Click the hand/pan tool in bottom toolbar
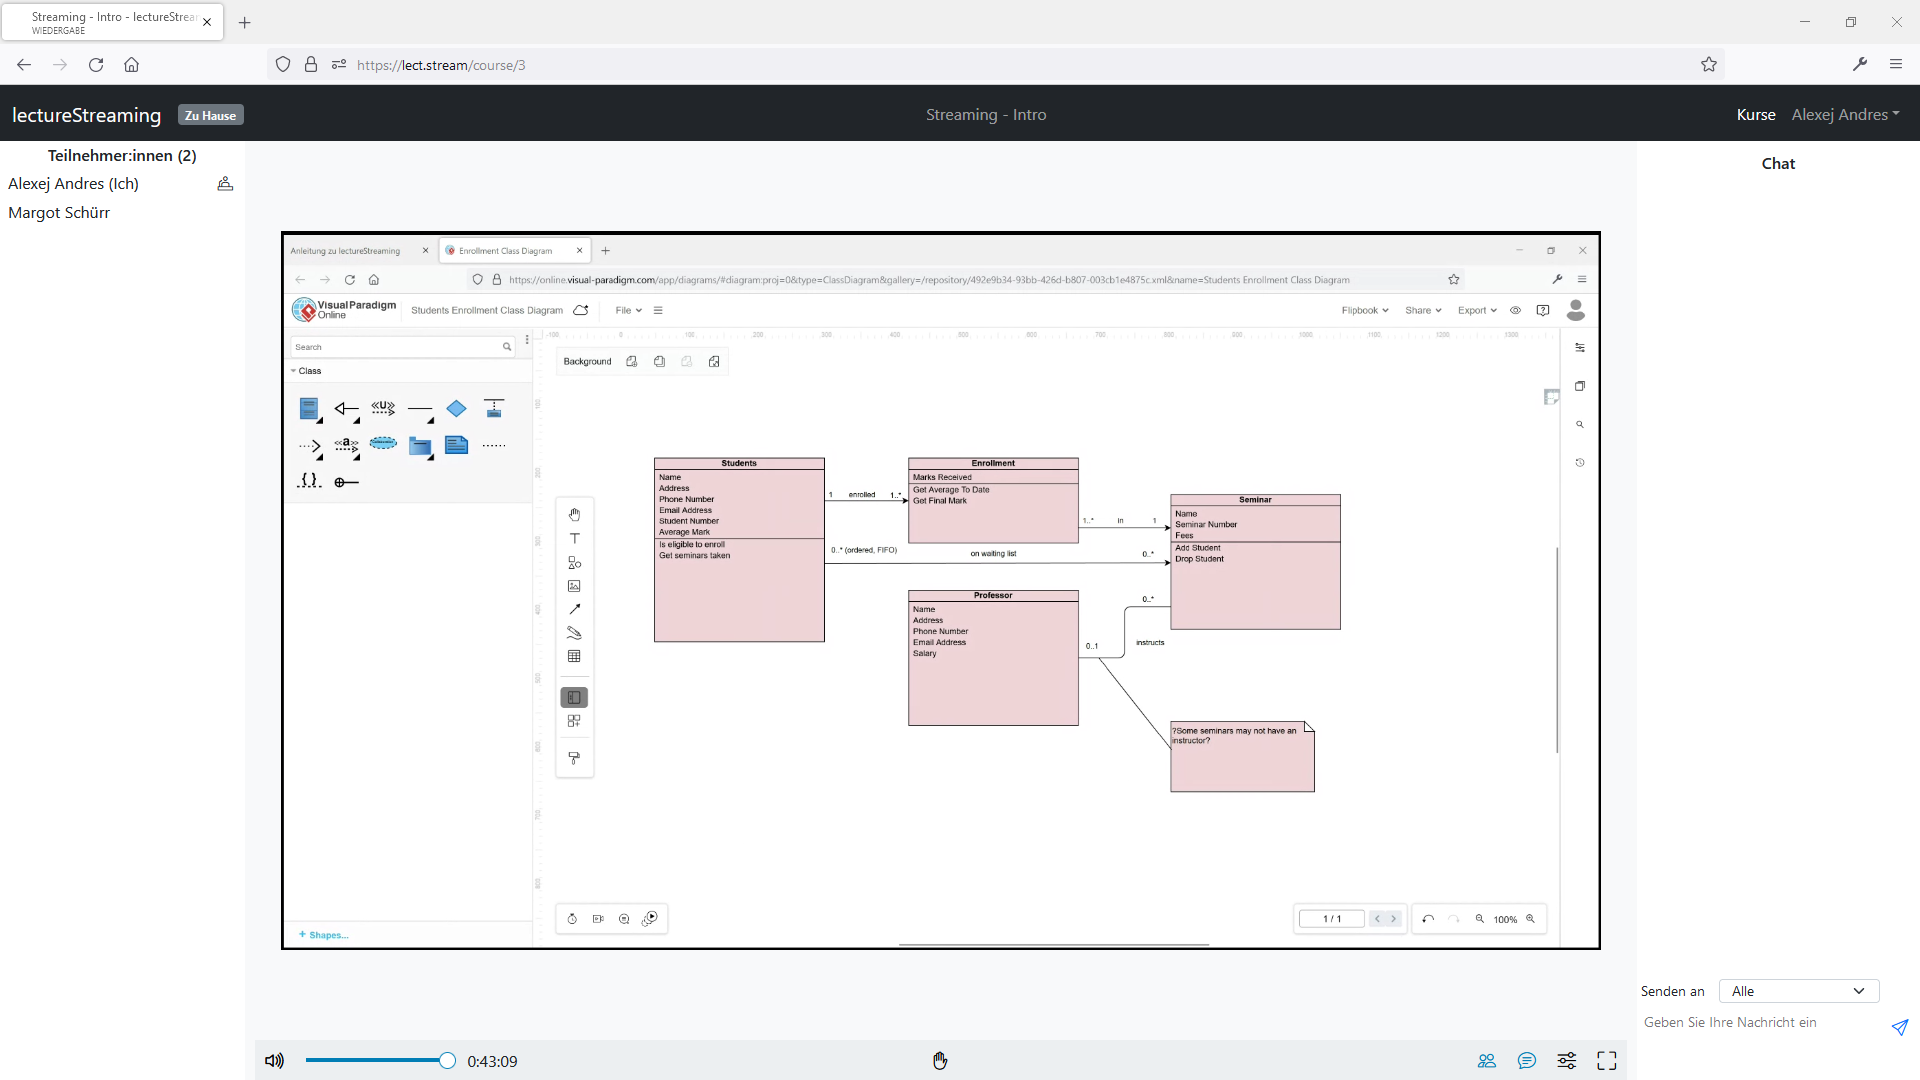Image resolution: width=1920 pixels, height=1080 pixels. coord(940,1060)
